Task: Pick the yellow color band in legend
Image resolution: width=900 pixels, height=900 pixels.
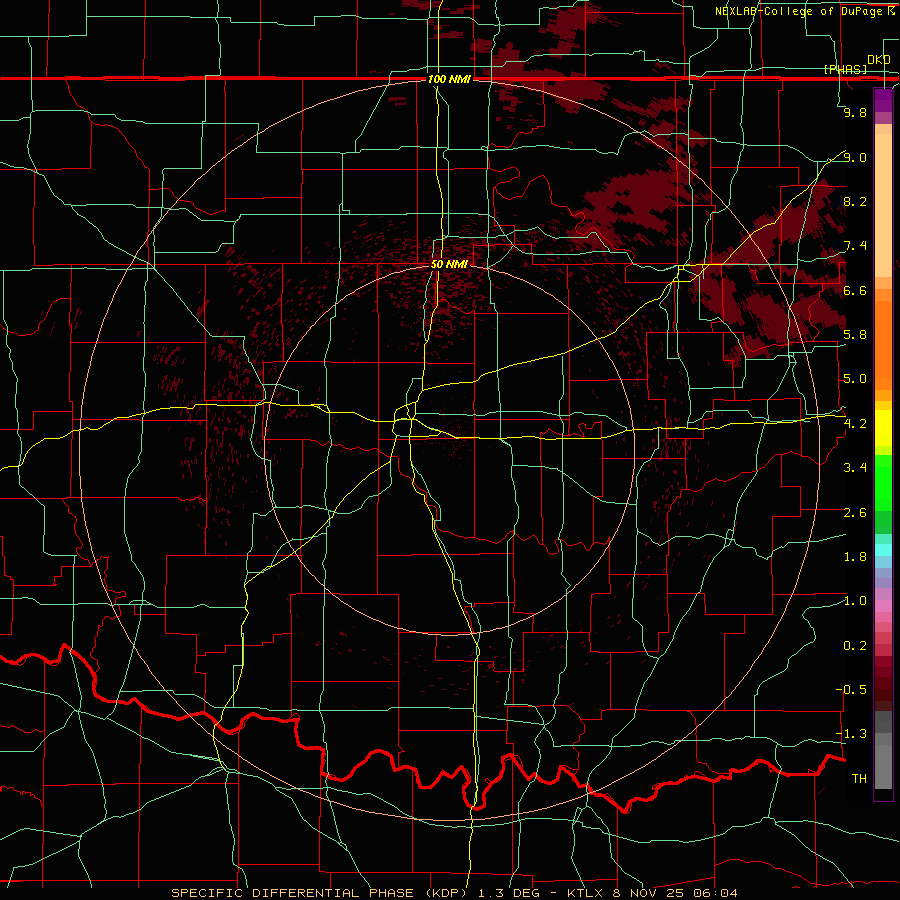Action: (x=883, y=428)
